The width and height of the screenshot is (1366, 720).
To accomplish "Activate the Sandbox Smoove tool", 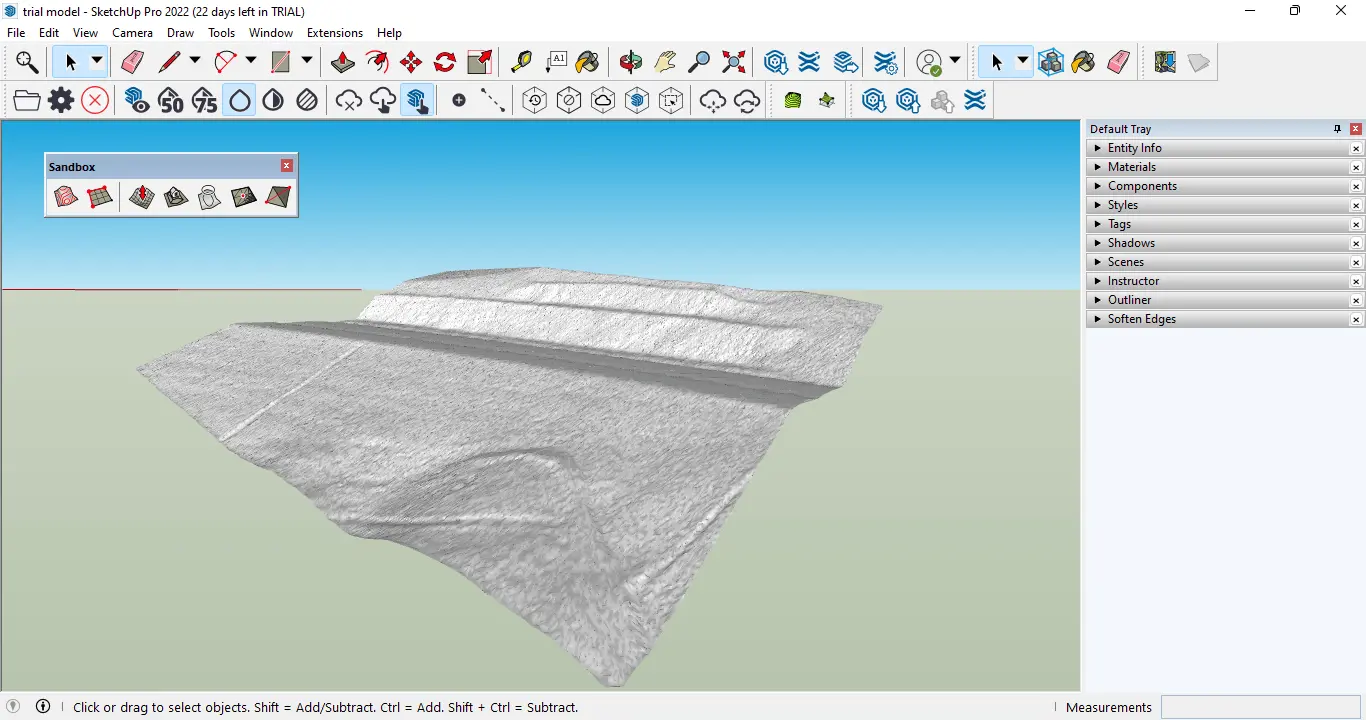I will (x=142, y=197).
